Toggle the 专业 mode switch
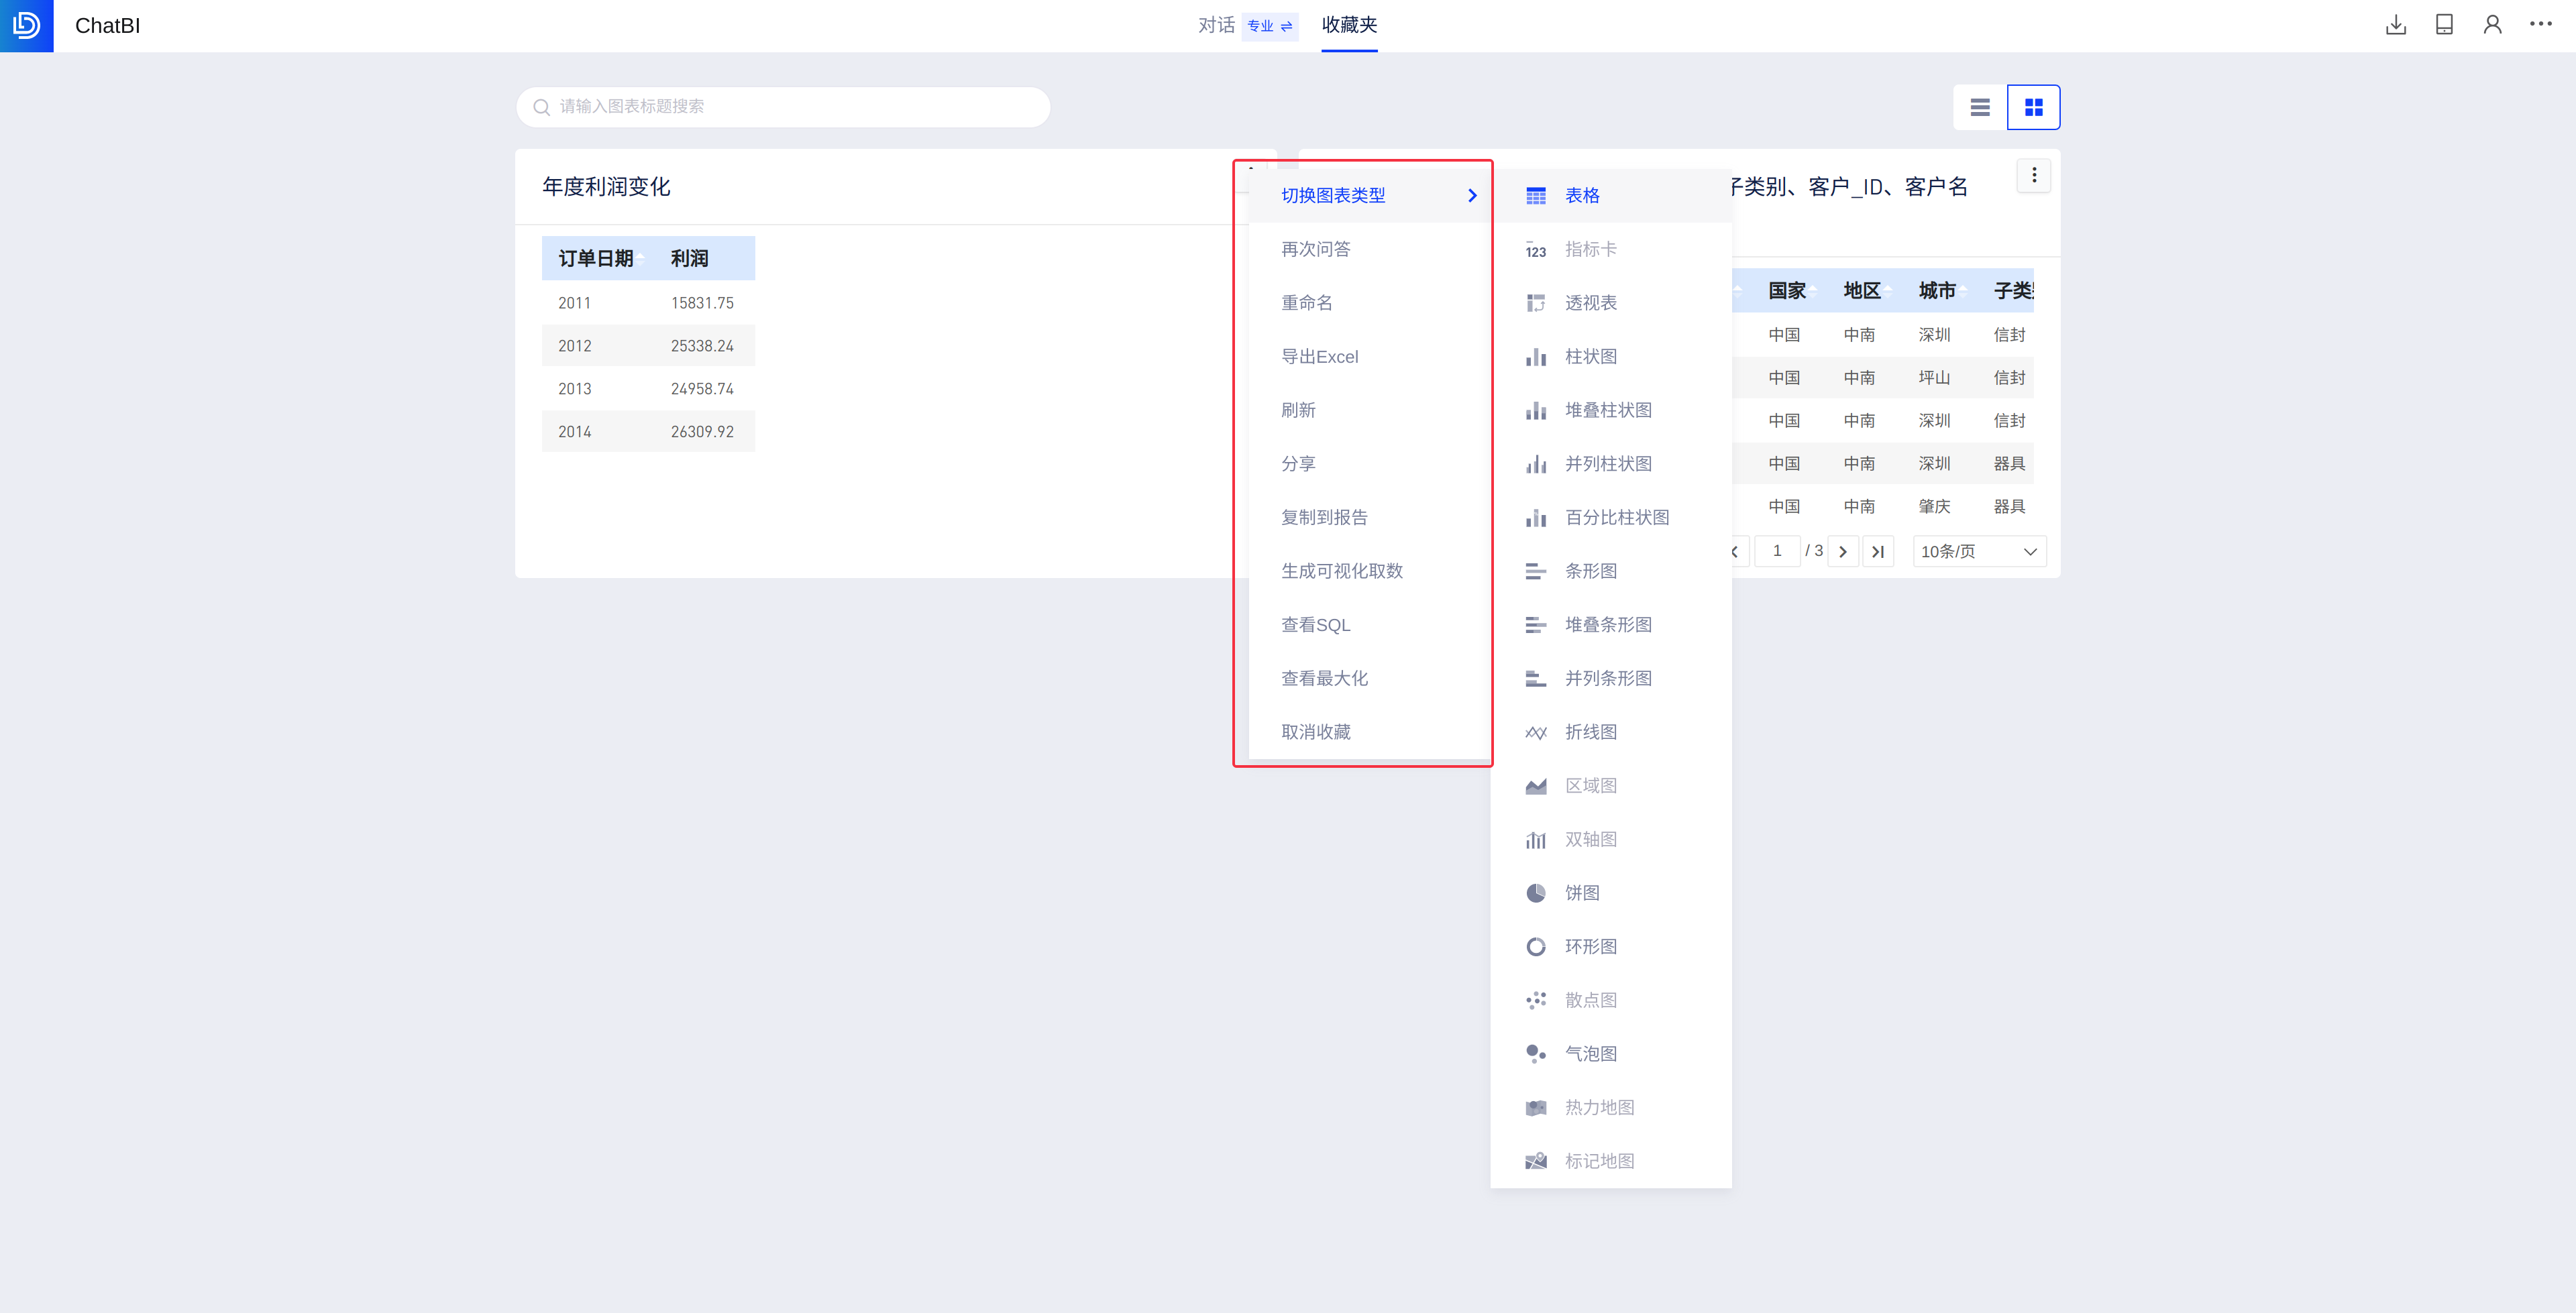 click(x=1269, y=26)
